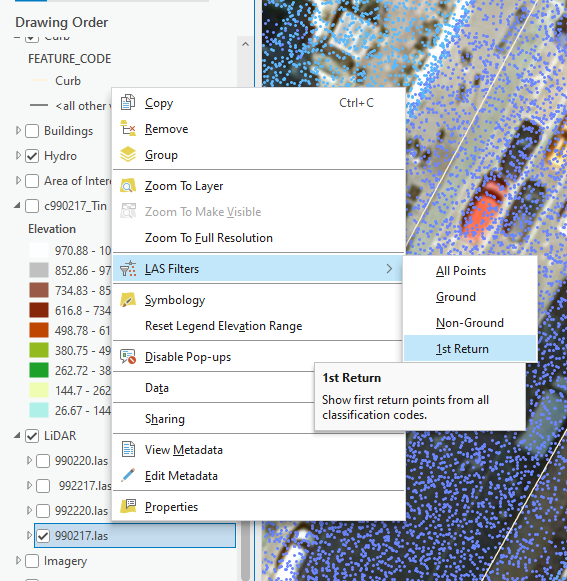Choose Reset Legend Elevation Range
The width and height of the screenshot is (567, 581).
coord(258,326)
